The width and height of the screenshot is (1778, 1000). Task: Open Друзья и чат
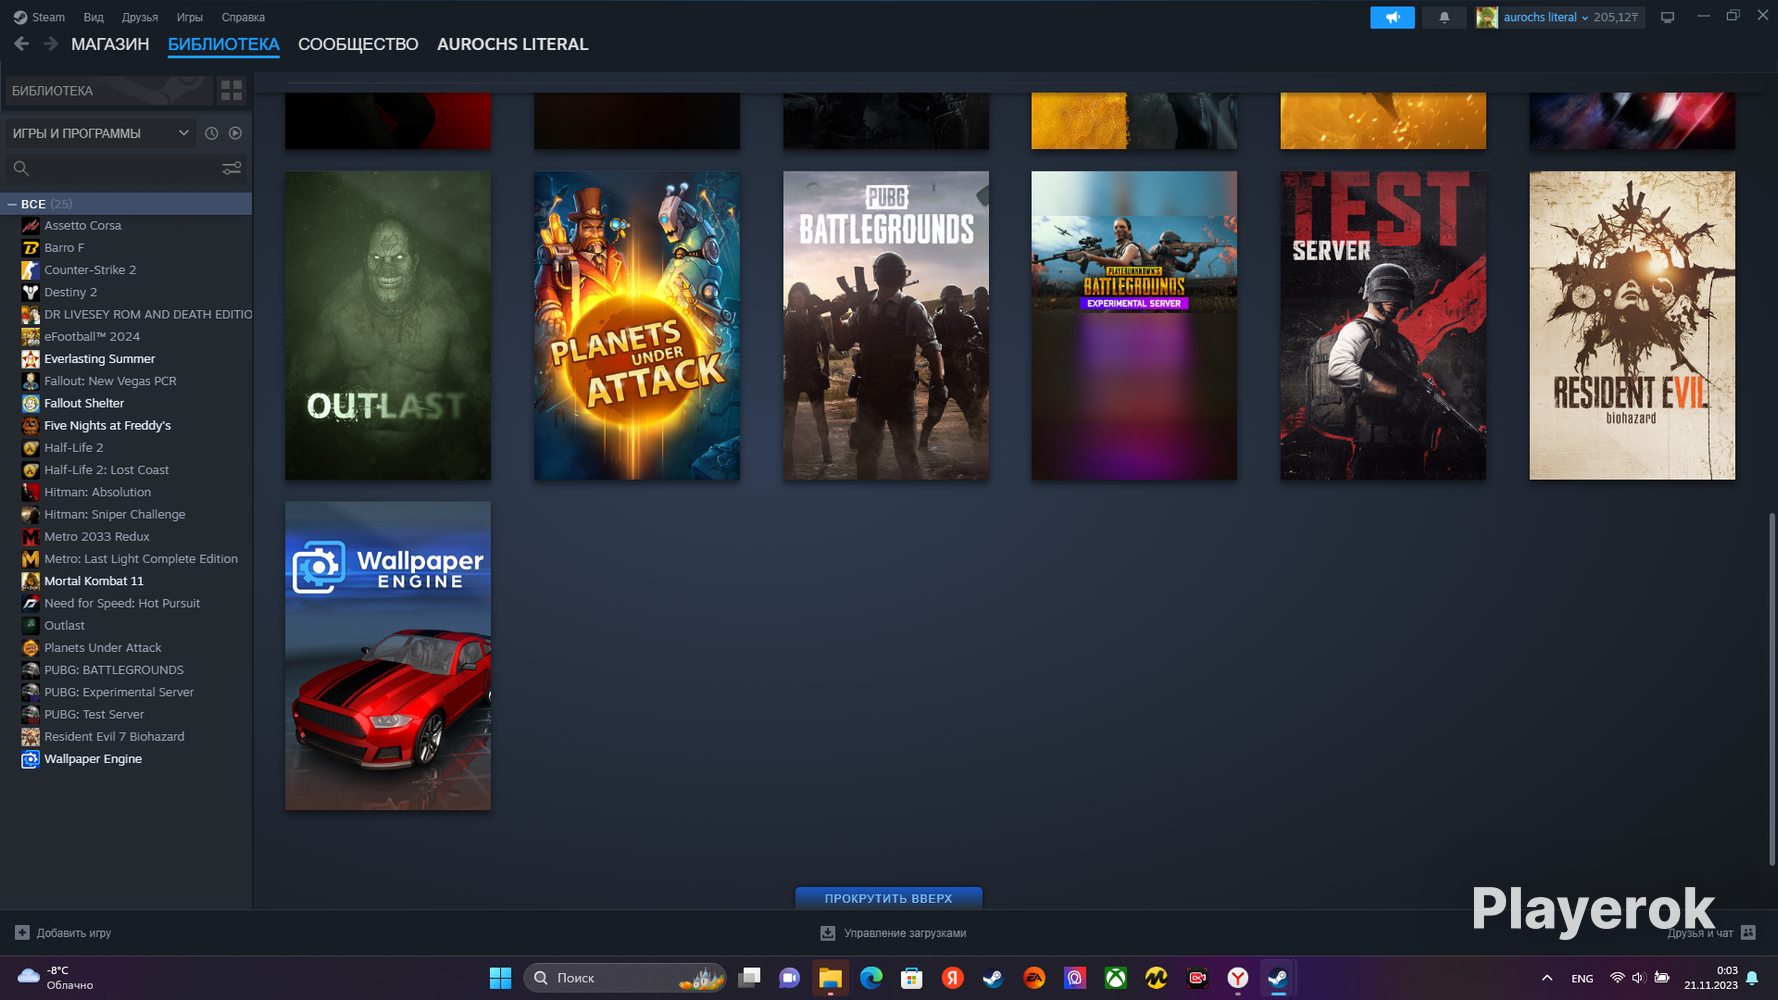pos(1711,933)
